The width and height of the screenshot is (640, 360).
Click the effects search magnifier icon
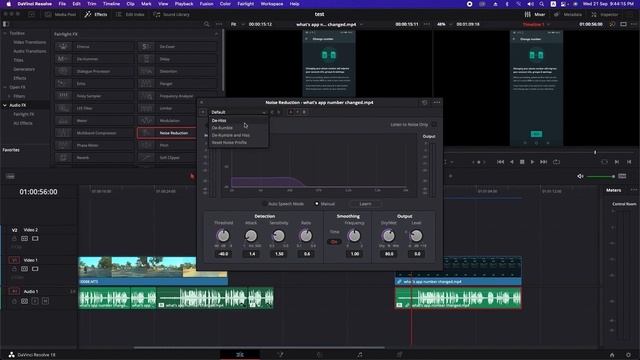[207, 24]
